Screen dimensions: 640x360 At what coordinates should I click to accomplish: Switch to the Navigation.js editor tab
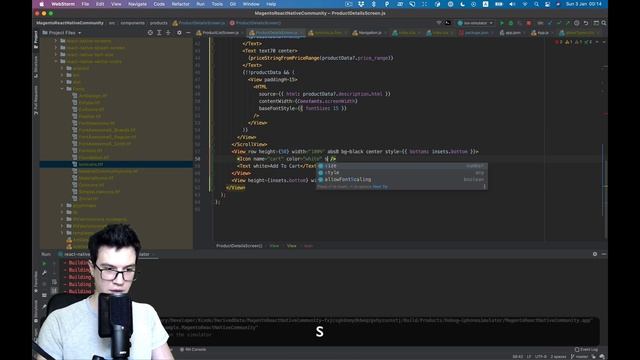tap(367, 33)
